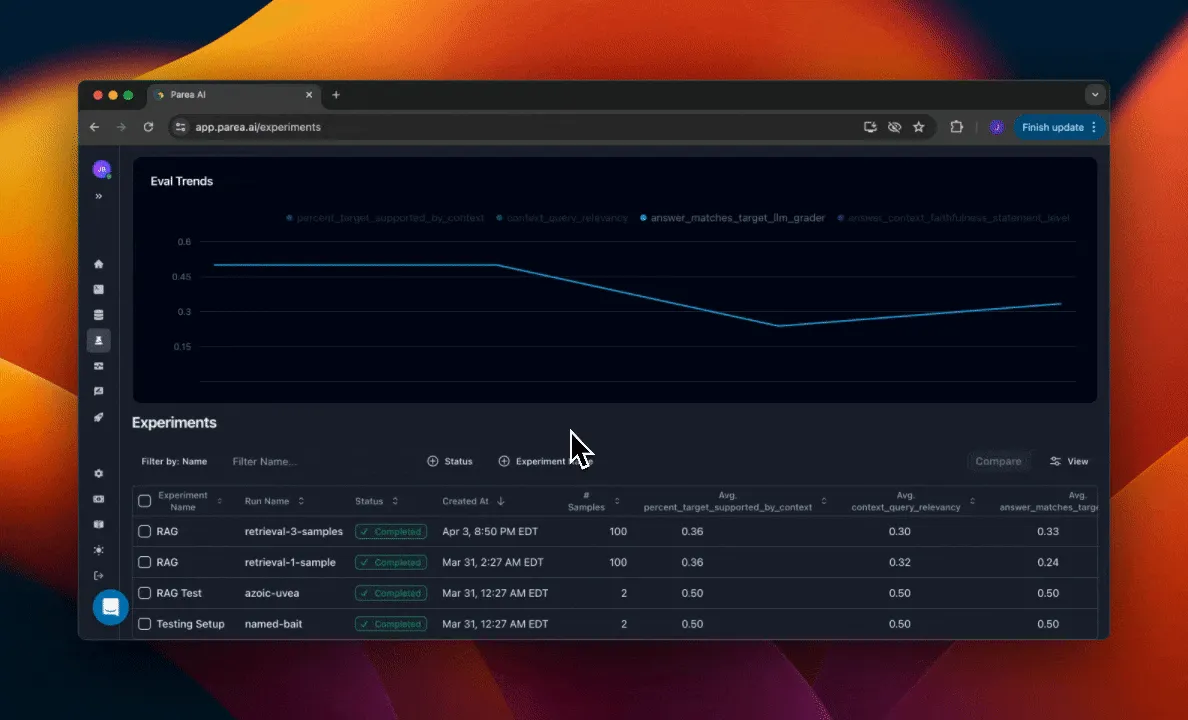This screenshot has height=720, width=1188.
Task: Sort by the # Samples column
Action: [x=593, y=501]
